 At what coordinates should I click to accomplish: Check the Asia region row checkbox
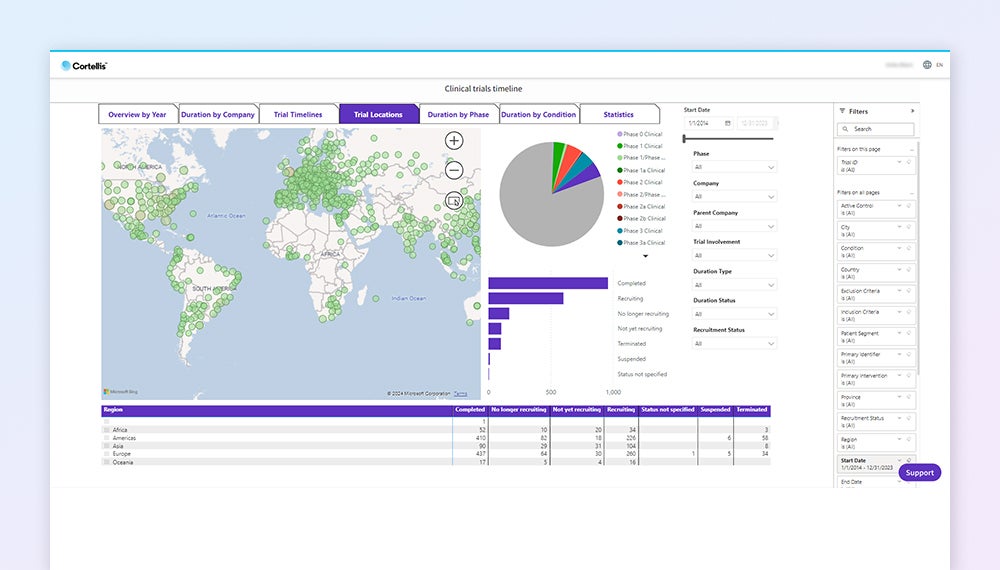click(107, 446)
